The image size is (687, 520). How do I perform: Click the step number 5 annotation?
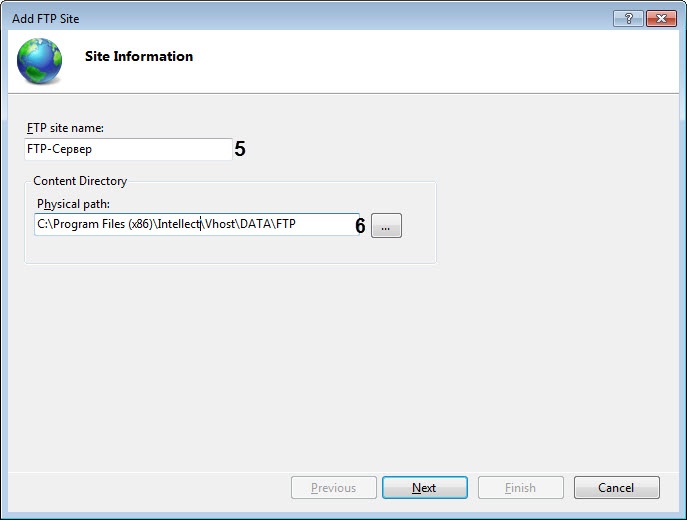(240, 150)
